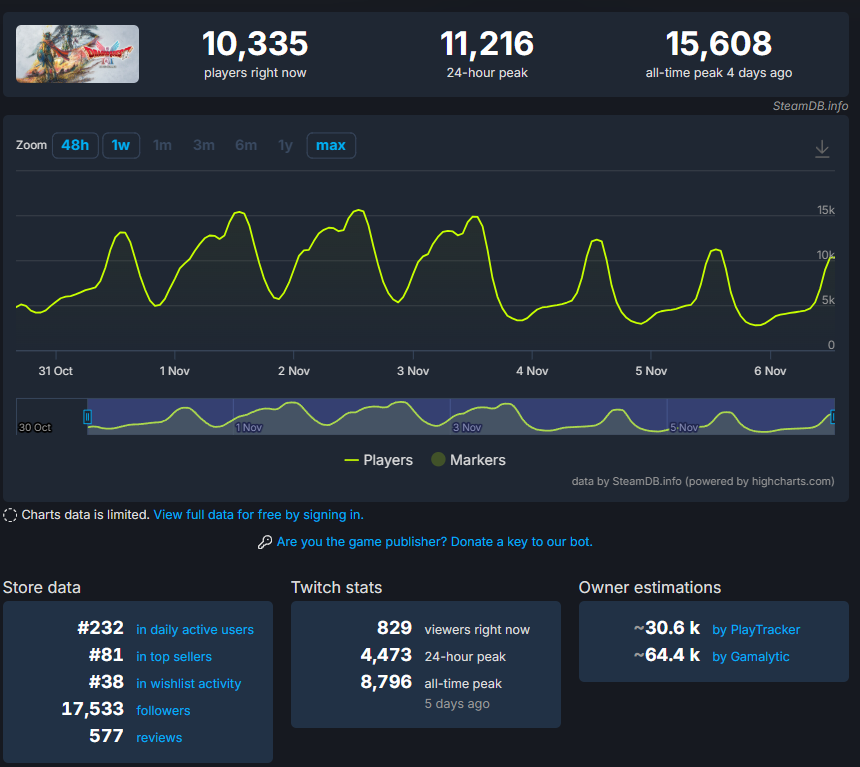This screenshot has width=860, height=767.
Task: Open the donate a key link
Action: click(x=434, y=542)
